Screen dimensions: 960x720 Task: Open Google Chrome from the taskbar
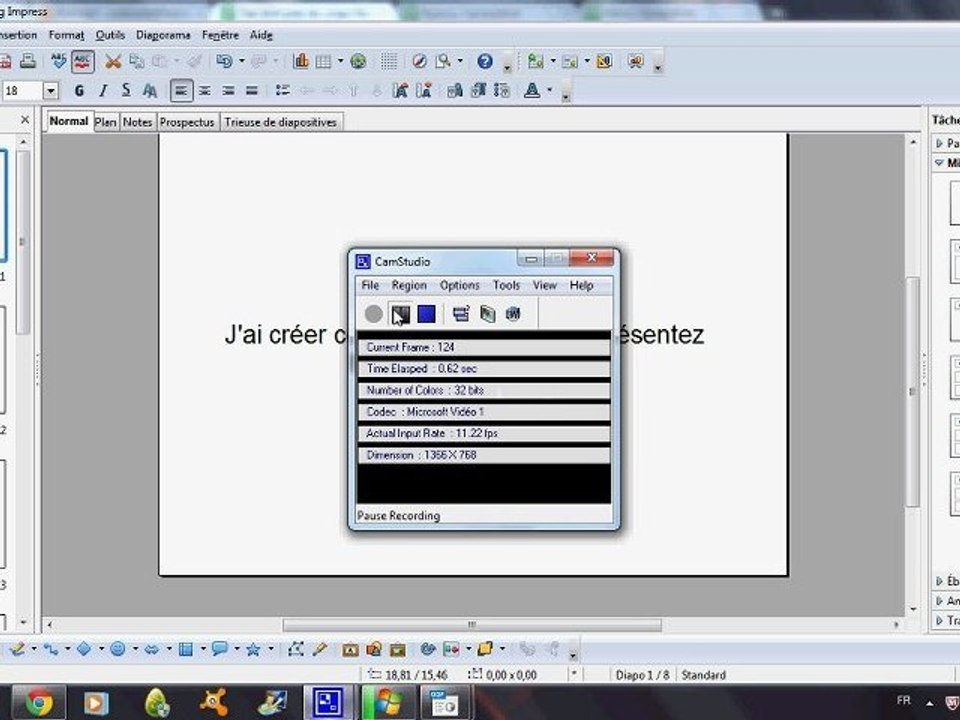39,703
